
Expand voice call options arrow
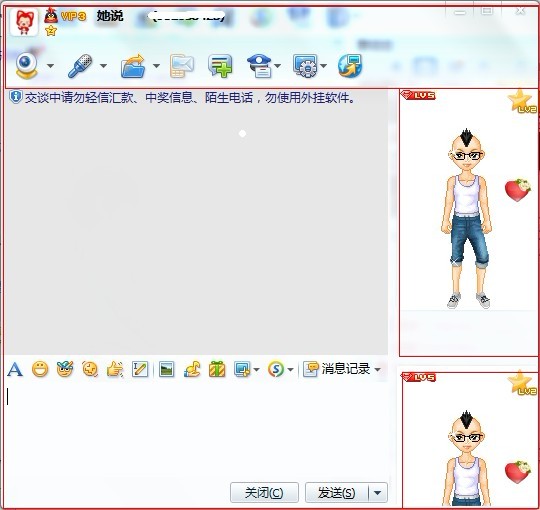click(103, 65)
